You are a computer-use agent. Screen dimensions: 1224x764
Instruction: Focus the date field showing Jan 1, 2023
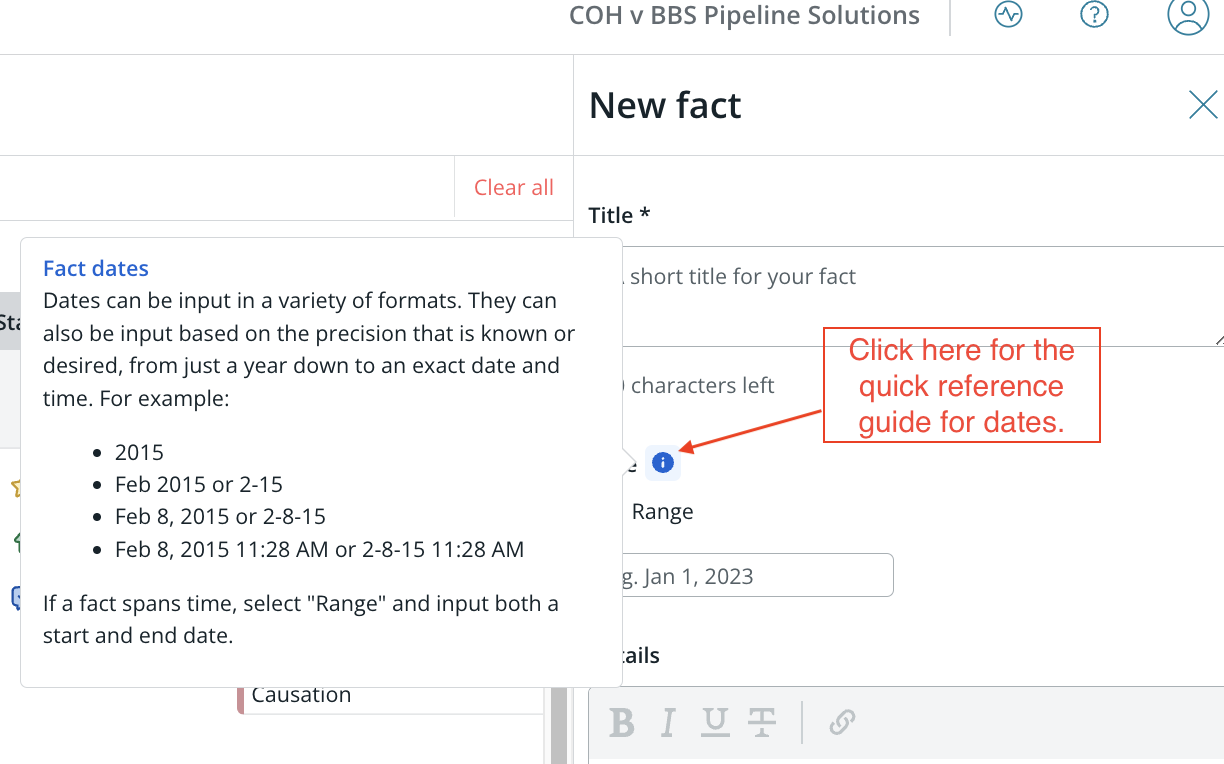coord(741,575)
